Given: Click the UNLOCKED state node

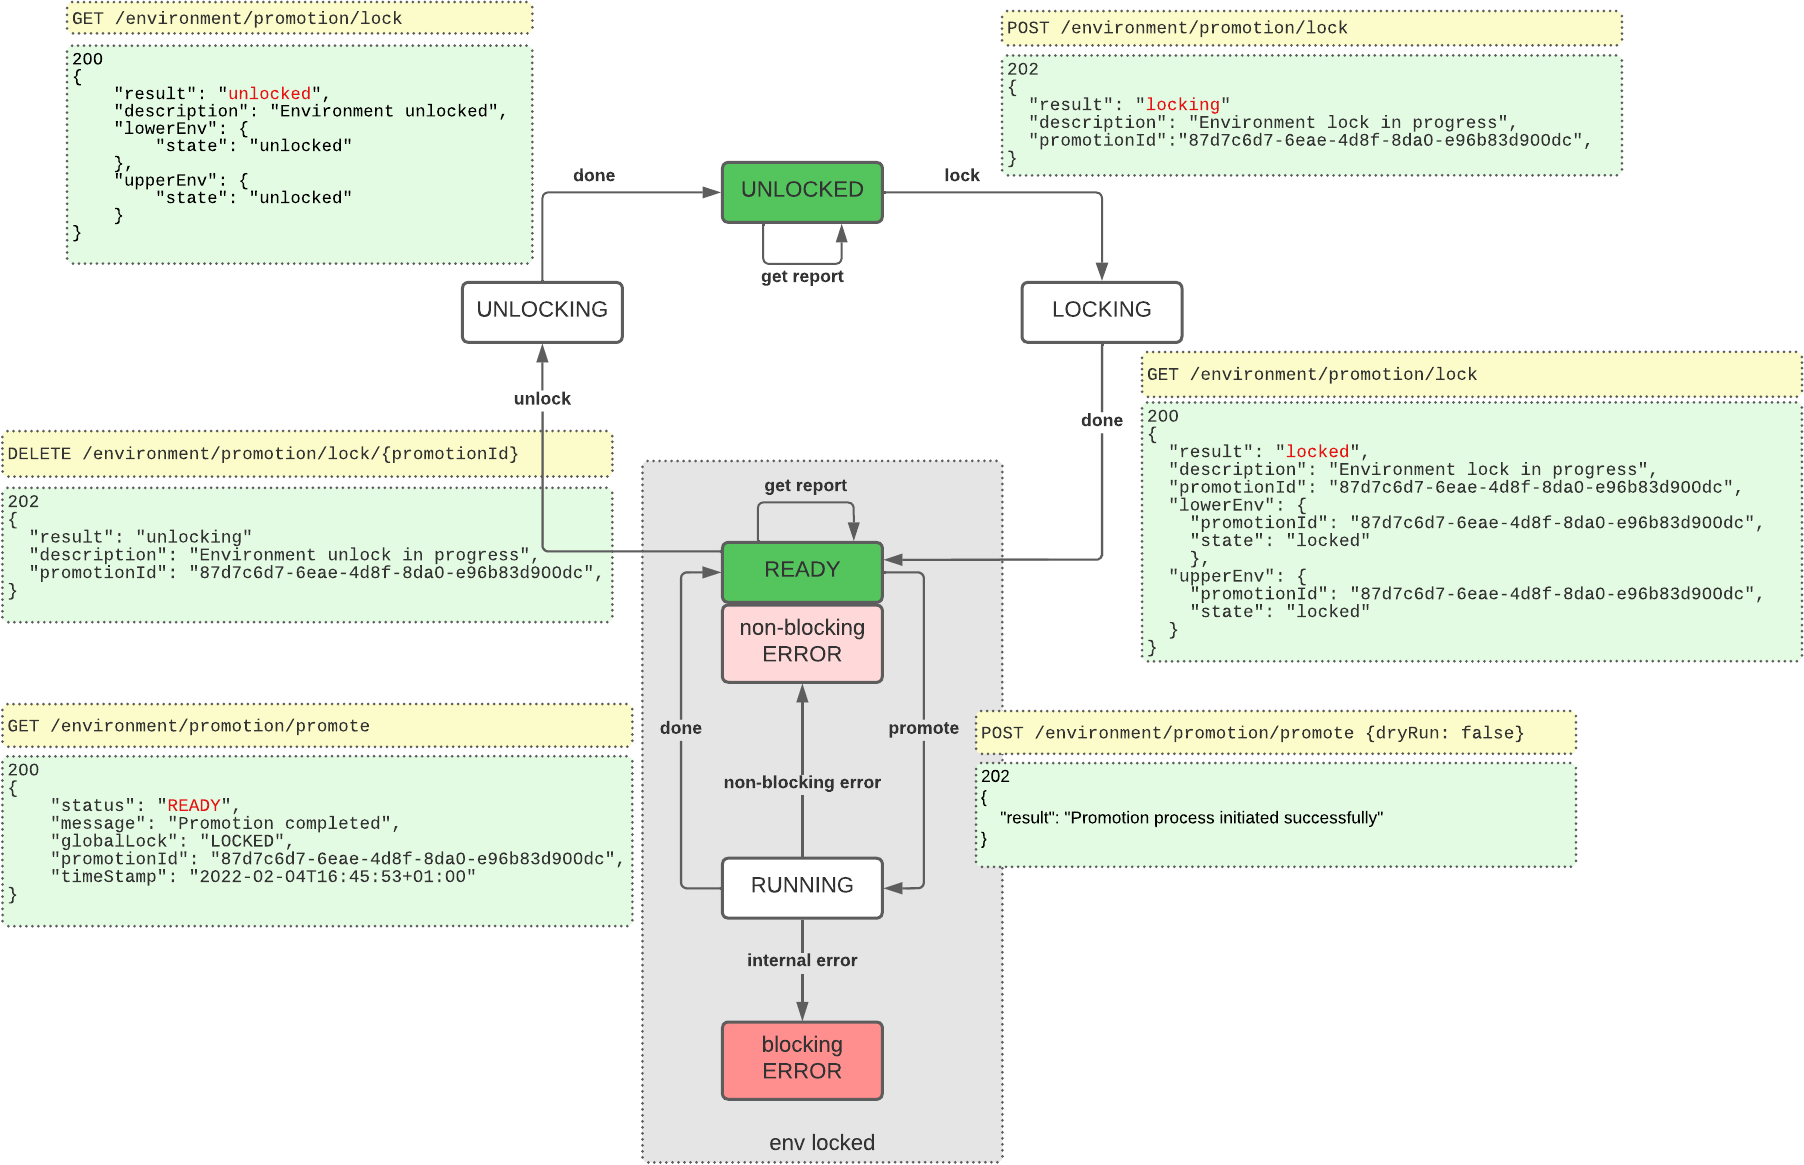Looking at the screenshot, I should click(800, 190).
